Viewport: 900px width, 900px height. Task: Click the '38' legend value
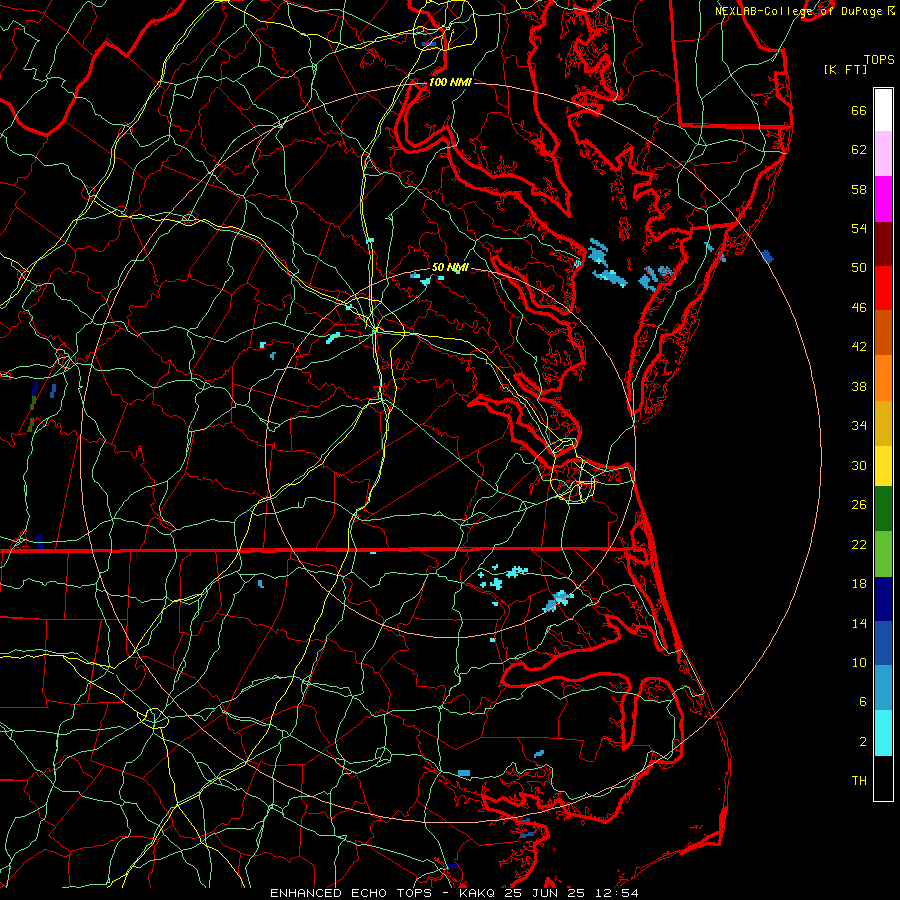click(x=859, y=386)
